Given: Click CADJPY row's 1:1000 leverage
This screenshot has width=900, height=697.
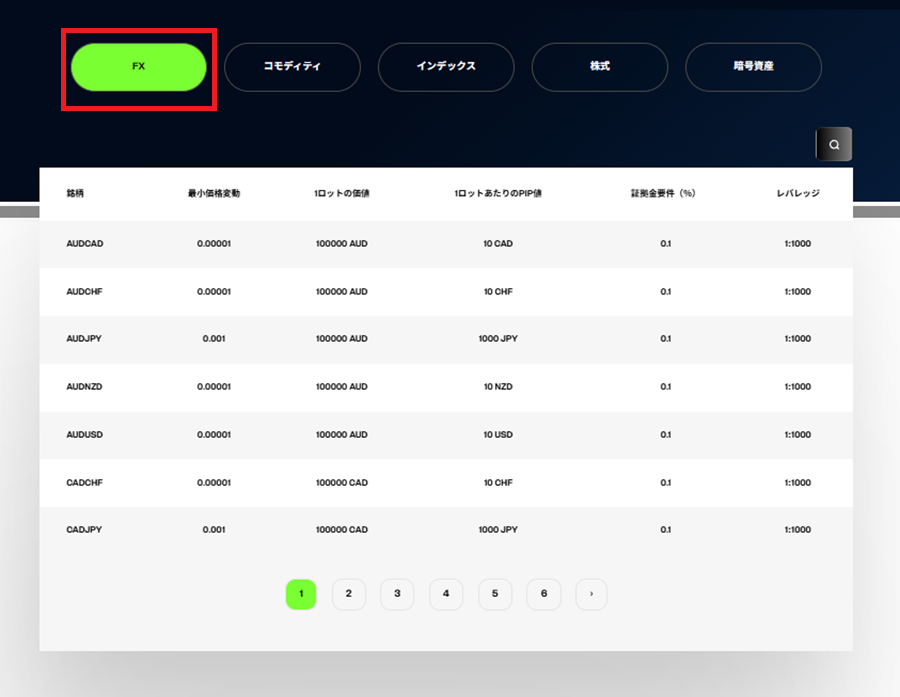Looking at the screenshot, I should pyautogui.click(x=798, y=530).
